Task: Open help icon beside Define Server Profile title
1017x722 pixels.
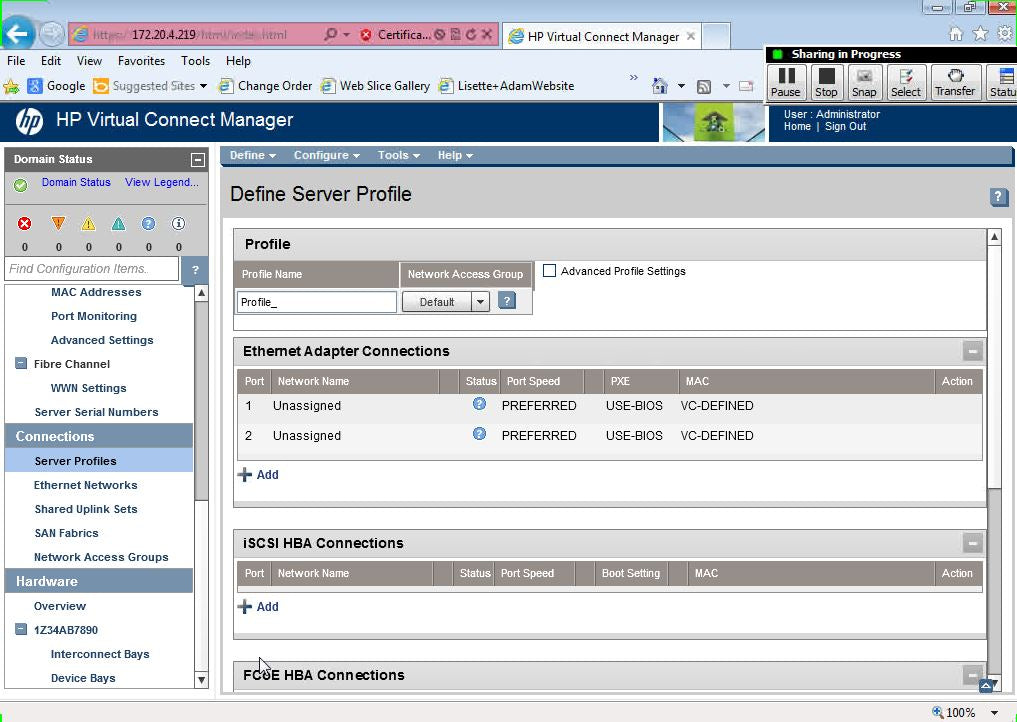Action: 999,197
